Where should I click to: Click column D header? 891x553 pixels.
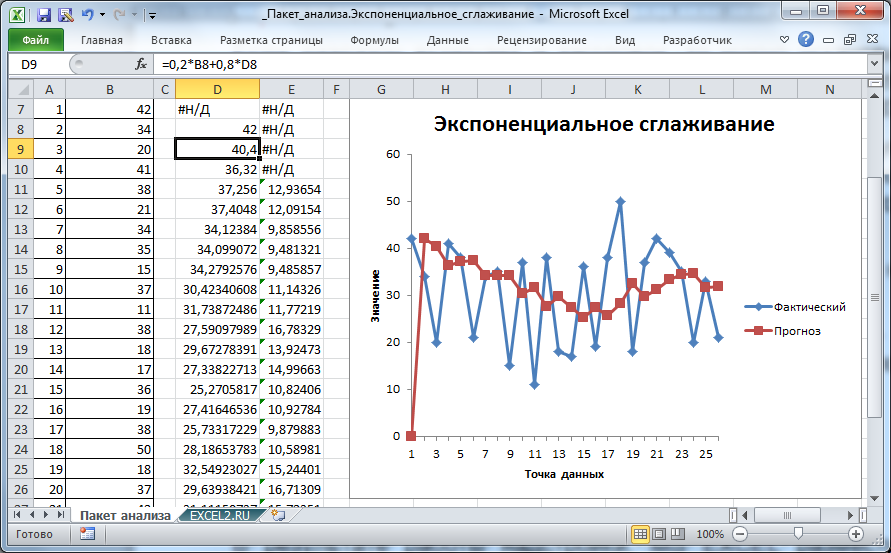point(216,90)
